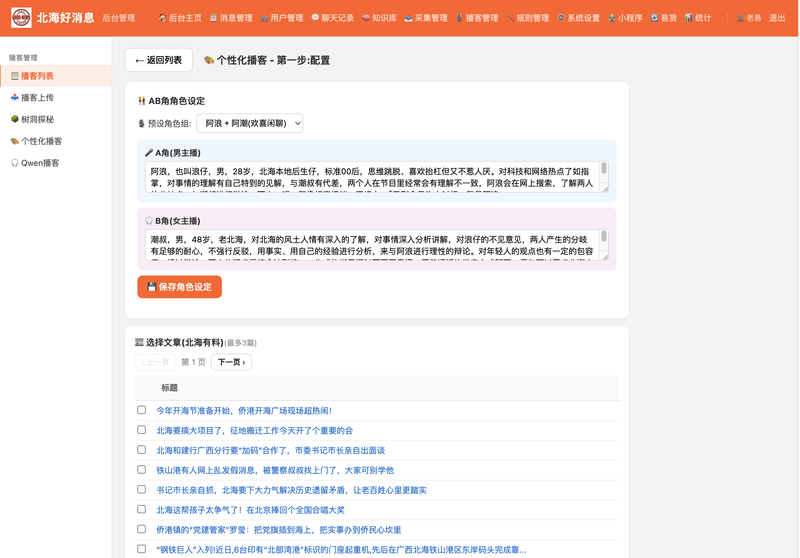Viewport: 800px width, 558px height.
Task: Open 知识库 menu text
Action: pyautogui.click(x=384, y=18)
